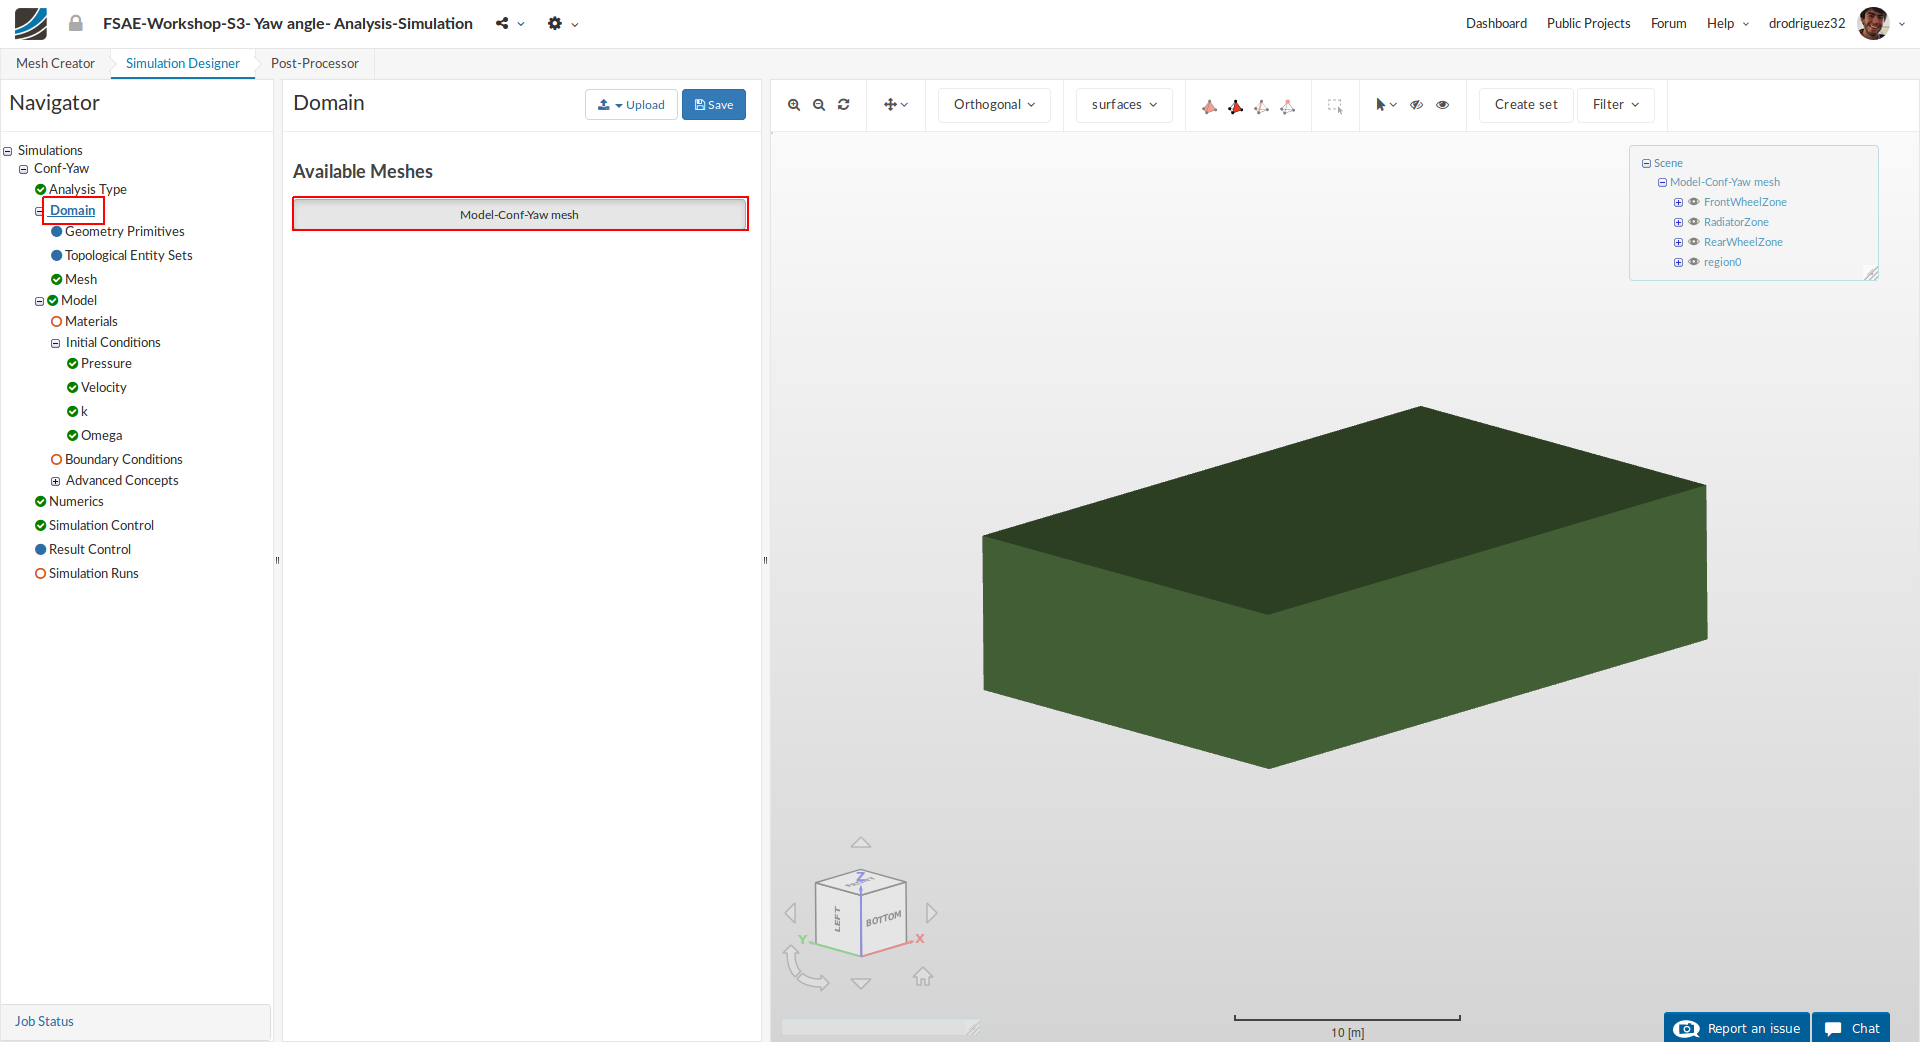
Task: Click the show all eye icon in toolbar
Action: 1442,105
